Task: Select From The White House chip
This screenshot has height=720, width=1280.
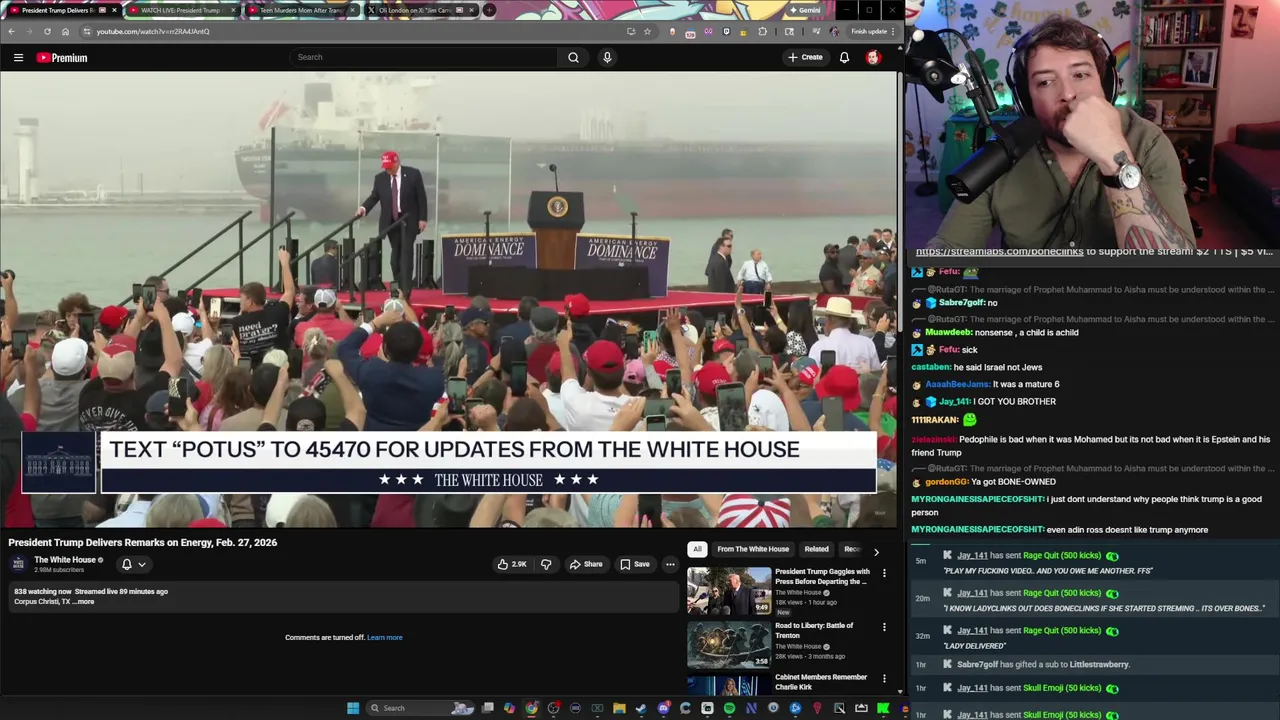Action: click(753, 549)
